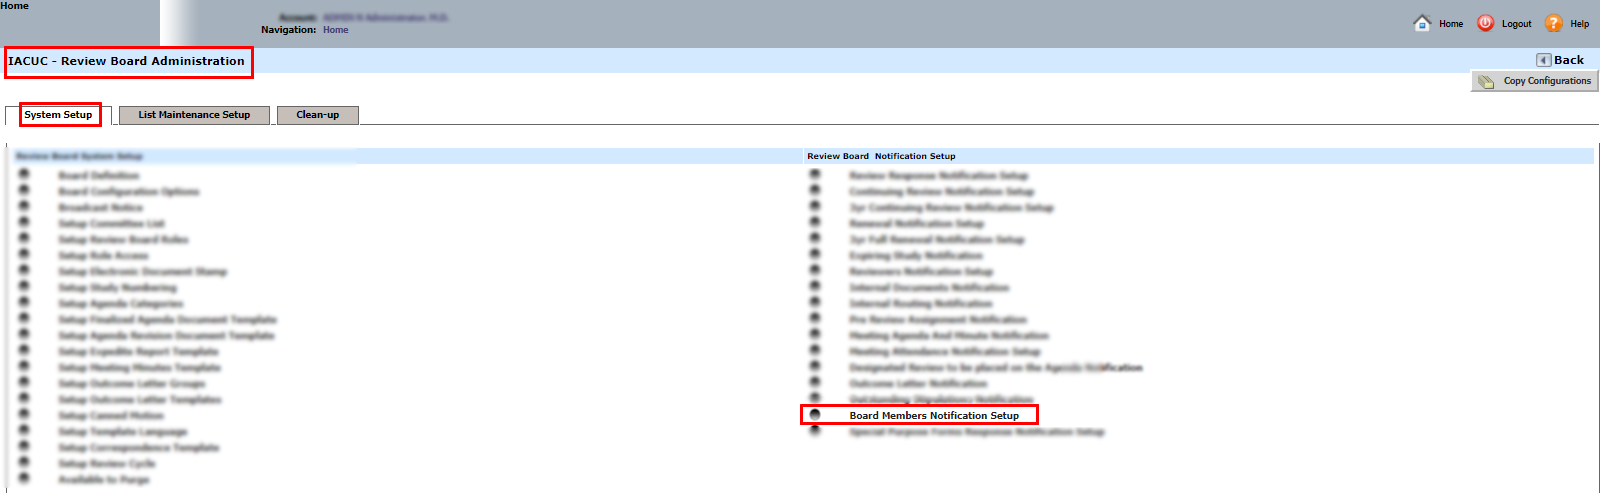This screenshot has width=1600, height=493.
Task: Open Setup Finalized Agenda Document Template link
Action: [167, 320]
